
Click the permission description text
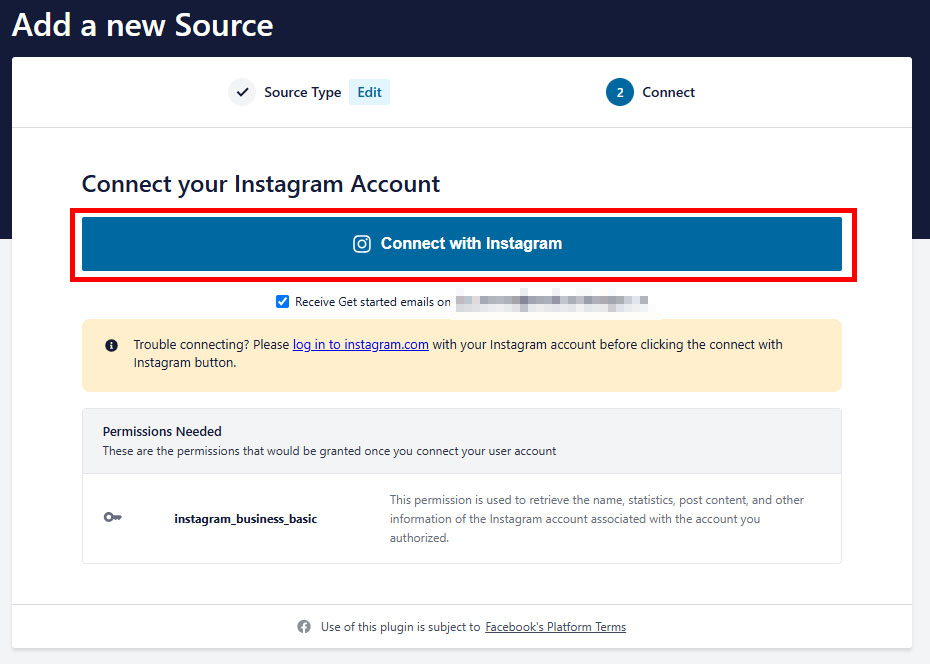tap(597, 519)
